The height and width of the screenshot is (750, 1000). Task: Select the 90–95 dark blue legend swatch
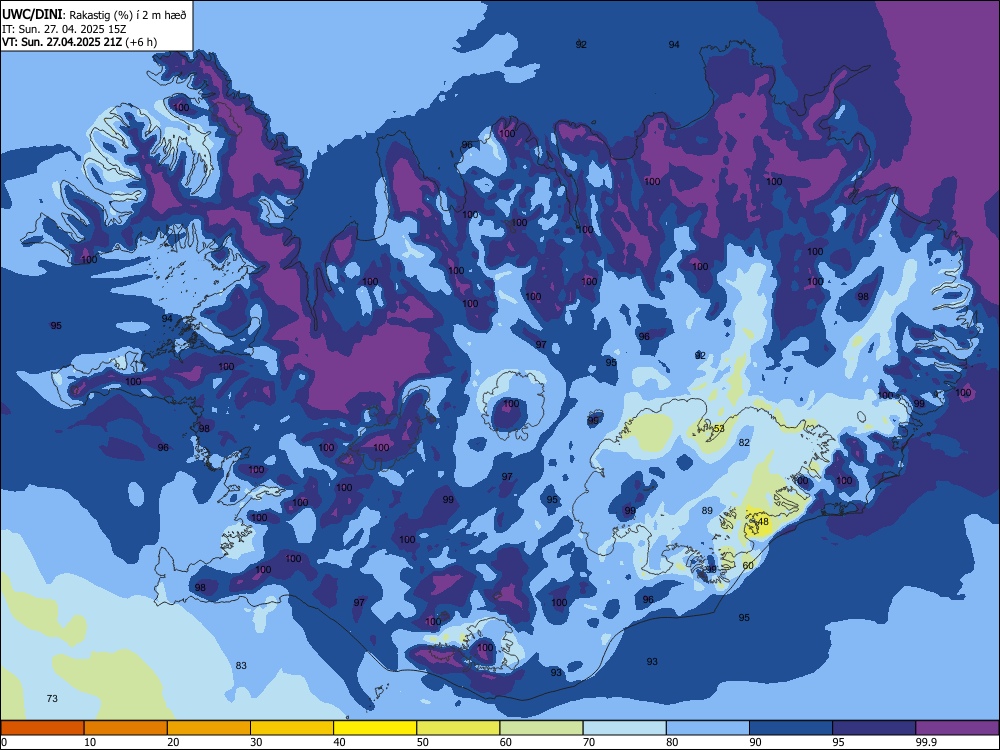791,728
